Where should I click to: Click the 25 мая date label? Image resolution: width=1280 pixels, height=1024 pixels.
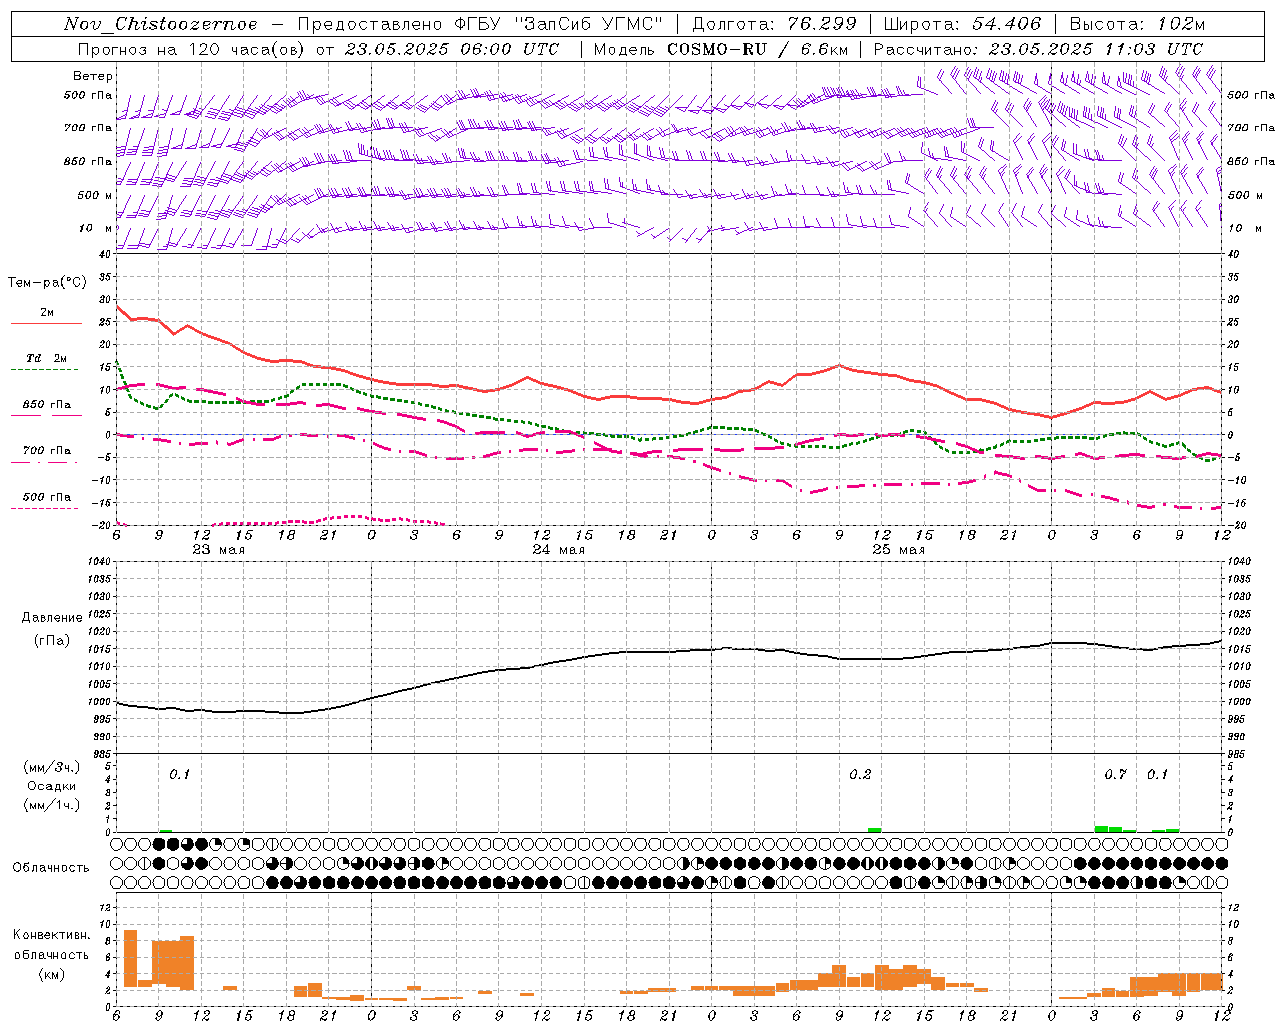coord(898,550)
